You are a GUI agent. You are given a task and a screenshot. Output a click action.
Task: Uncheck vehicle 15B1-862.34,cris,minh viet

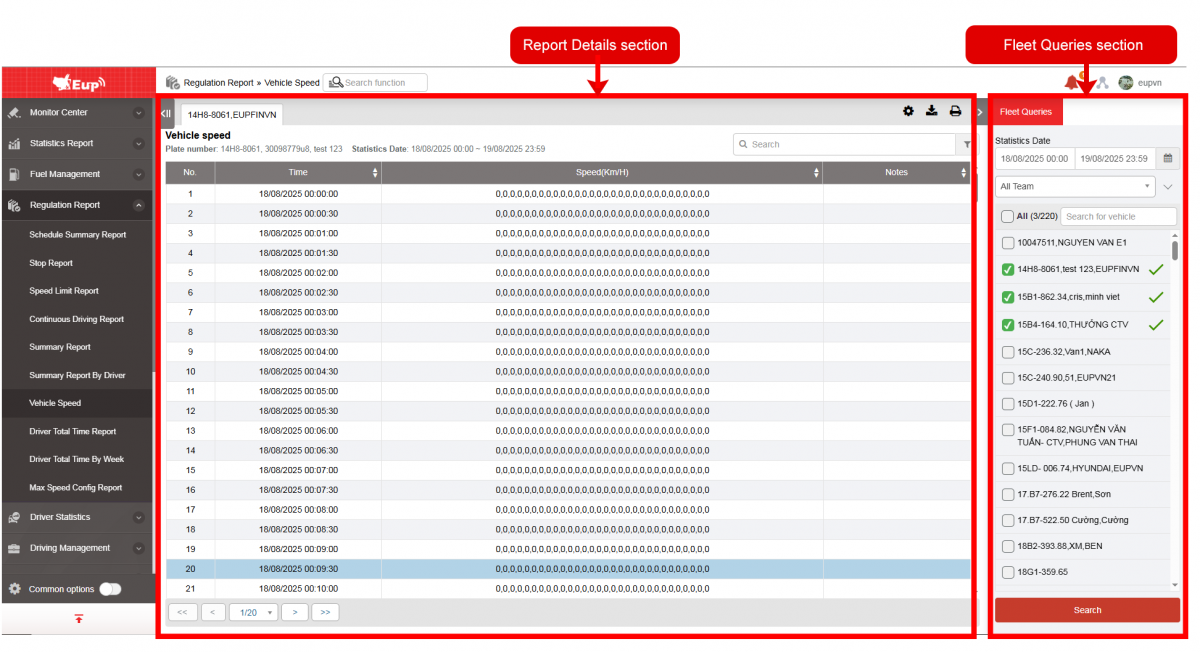coord(1007,297)
